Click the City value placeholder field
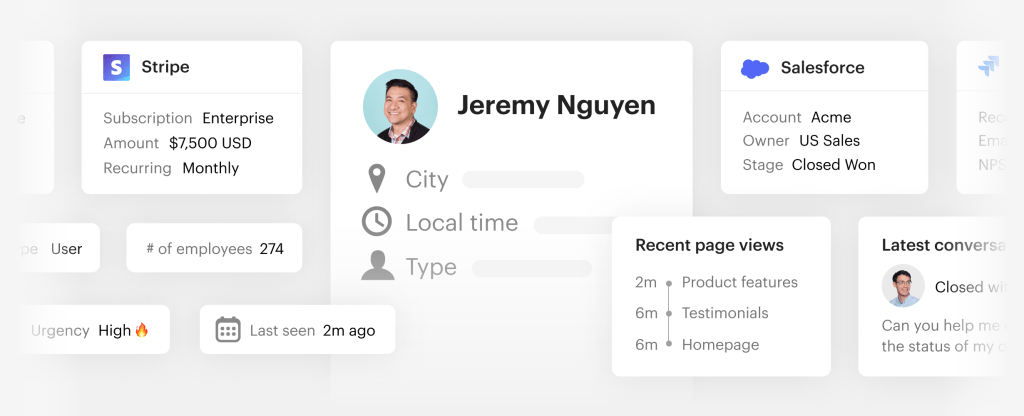Viewport: 1024px width, 416px height. (x=523, y=180)
